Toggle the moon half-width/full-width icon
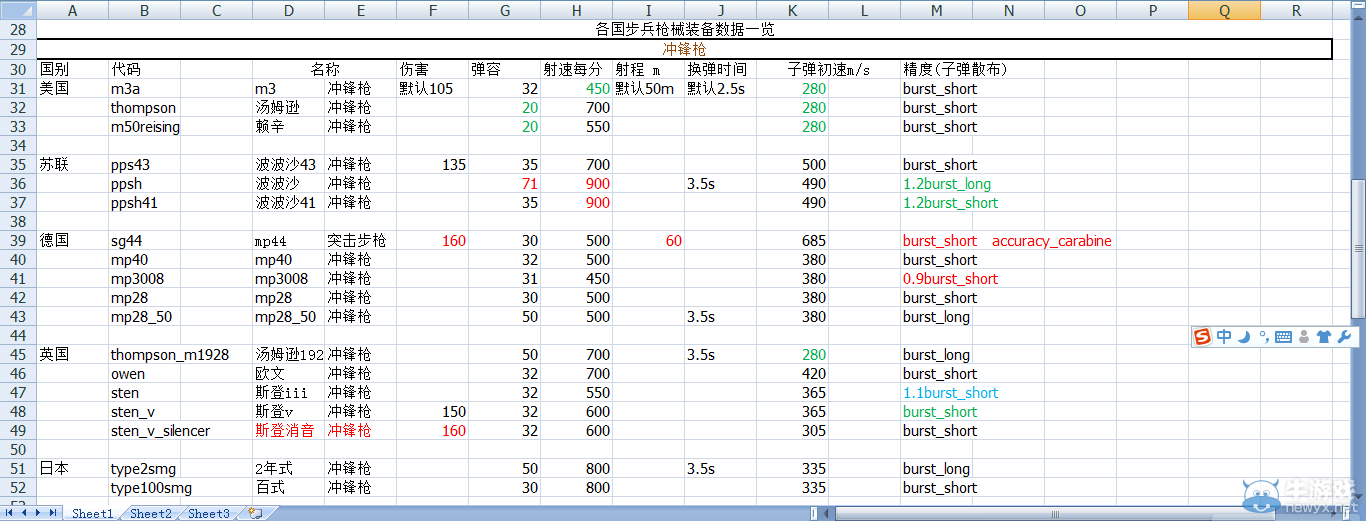Screen dimensions: 1366x521 click(x=1245, y=337)
